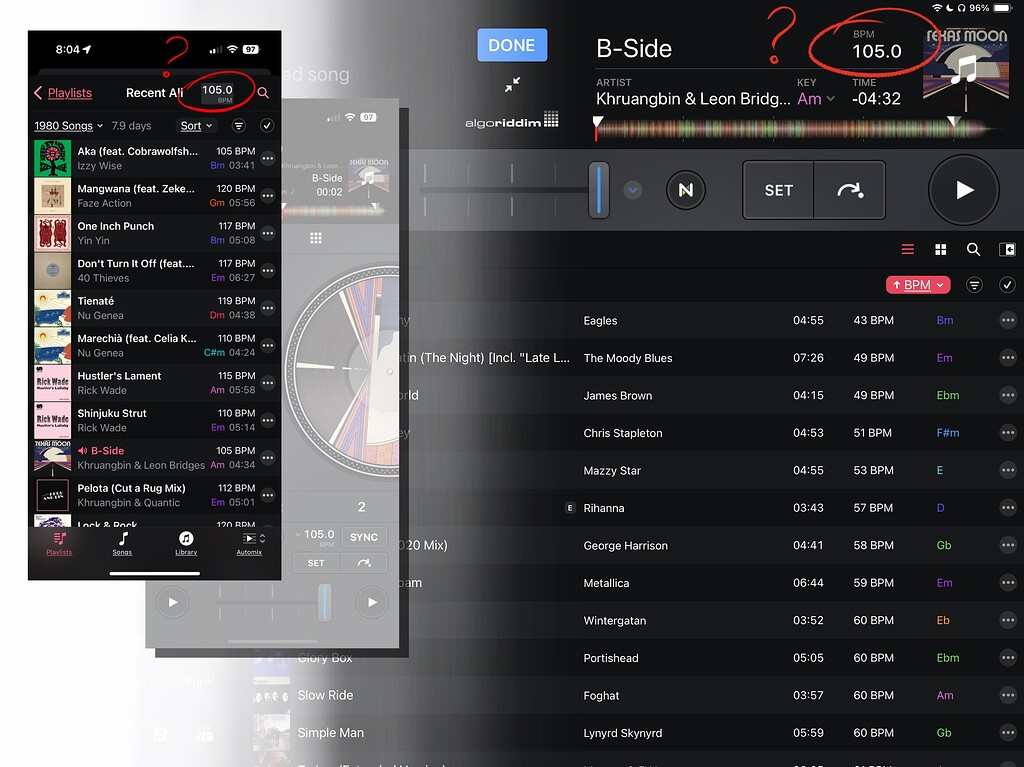1024x767 pixels.
Task: Tap the blue DONE button
Action: click(511, 45)
